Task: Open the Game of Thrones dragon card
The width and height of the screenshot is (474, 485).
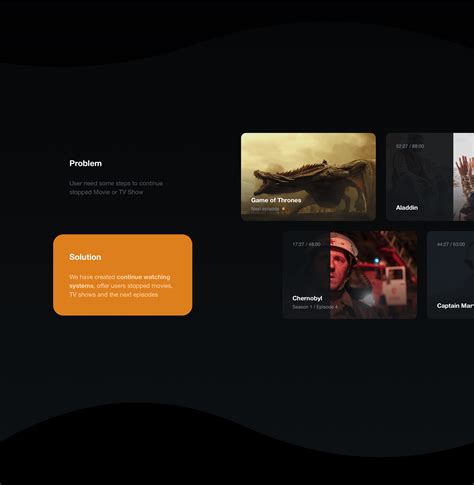Action: tap(308, 177)
